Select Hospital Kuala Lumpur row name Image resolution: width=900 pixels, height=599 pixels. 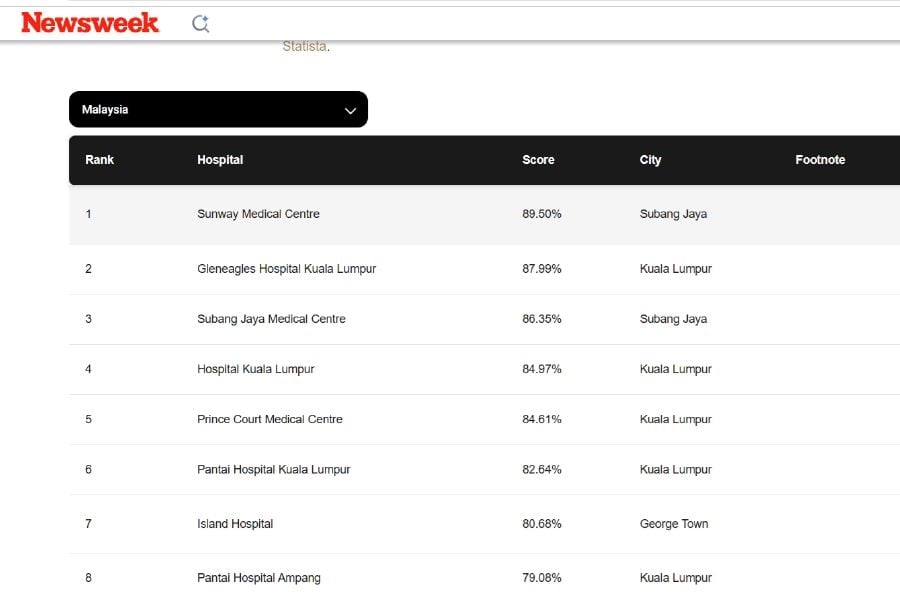(x=255, y=369)
